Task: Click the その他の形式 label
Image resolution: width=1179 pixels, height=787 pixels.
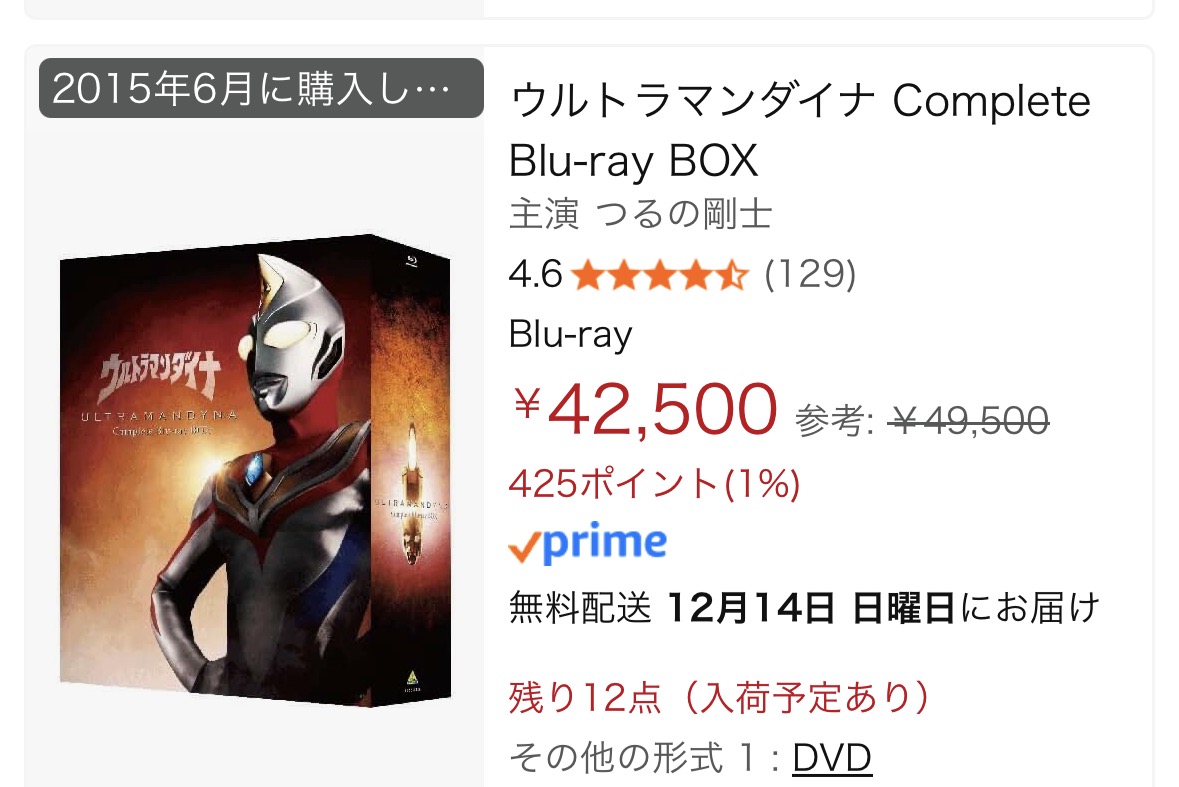Action: pyautogui.click(x=615, y=758)
